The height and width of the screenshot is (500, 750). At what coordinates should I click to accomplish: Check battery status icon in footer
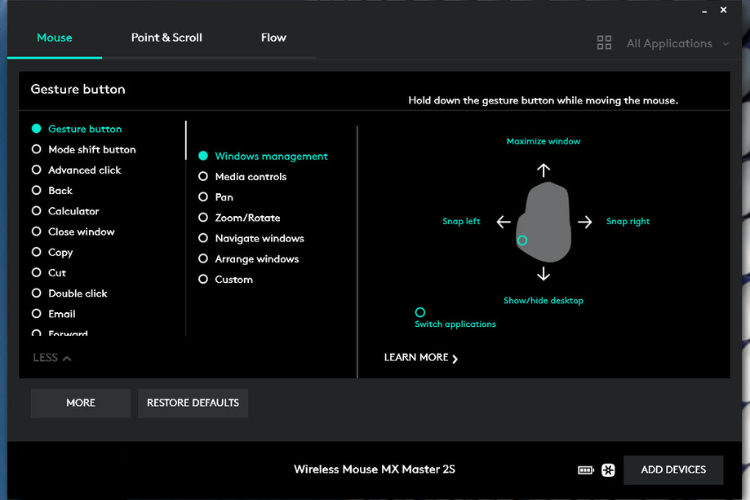(585, 470)
